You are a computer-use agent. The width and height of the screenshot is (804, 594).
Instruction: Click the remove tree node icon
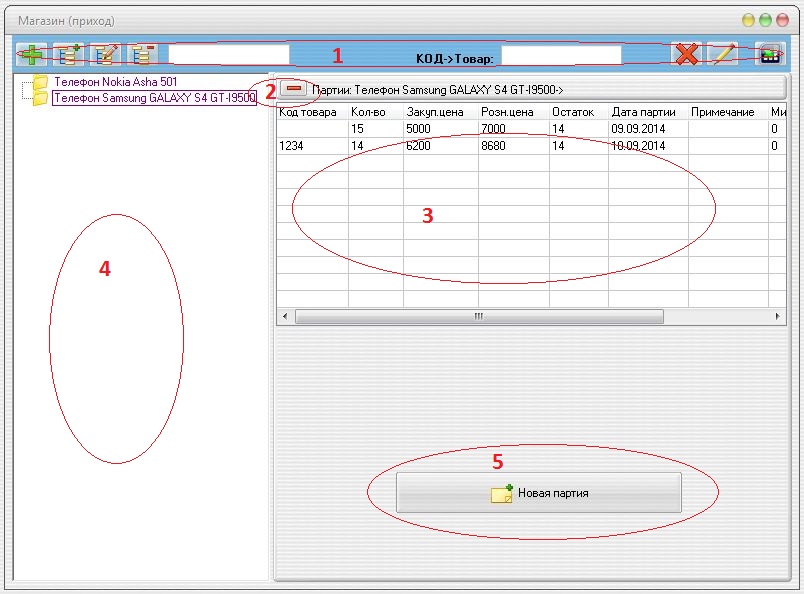pyautogui.click(x=142, y=54)
